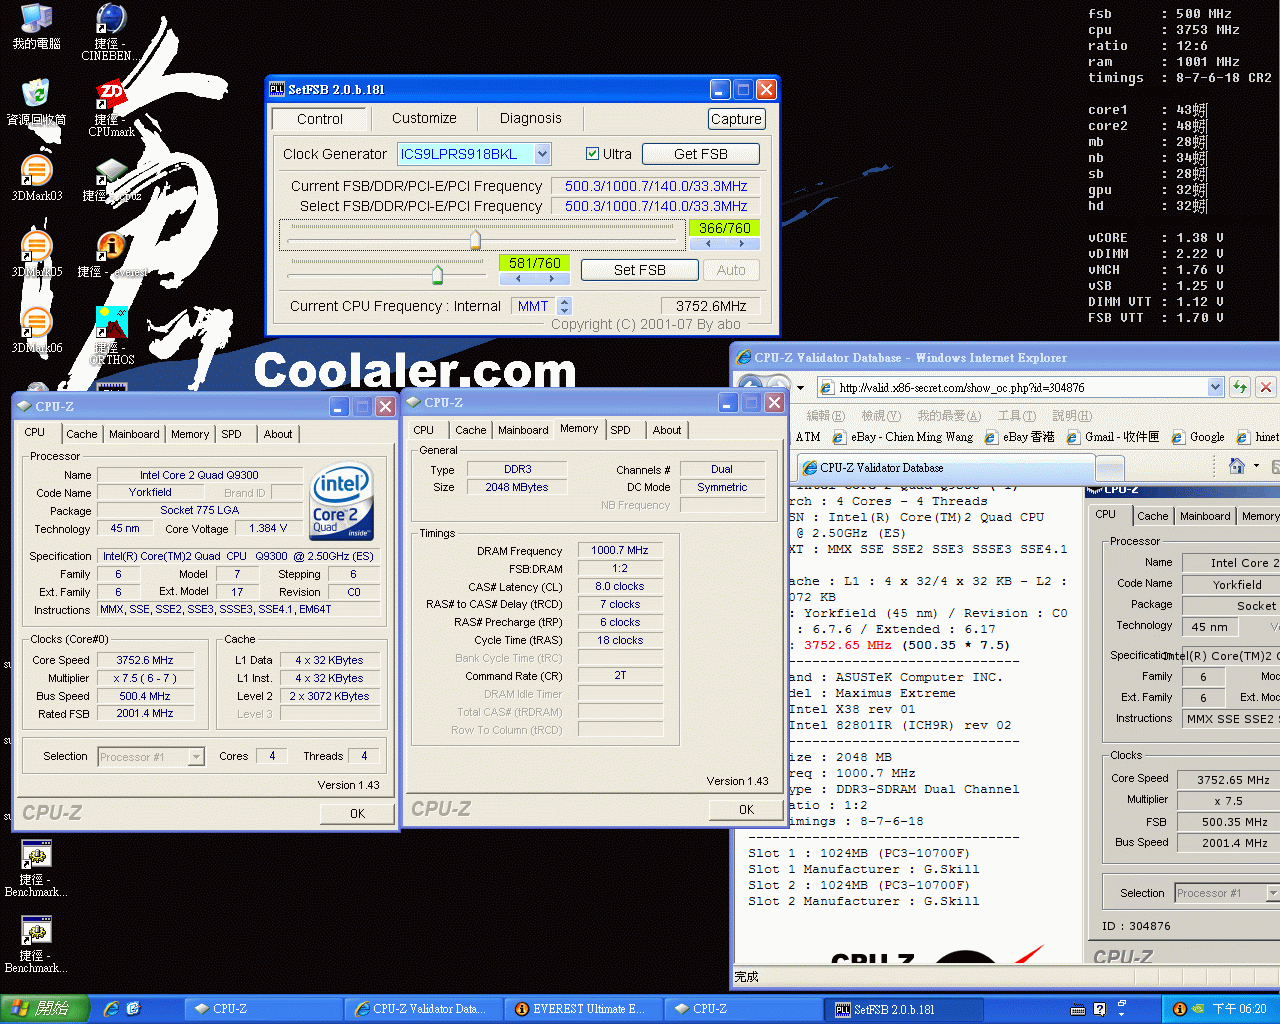Launch the 3DMark03 desktop shortcut

pyautogui.click(x=36, y=172)
